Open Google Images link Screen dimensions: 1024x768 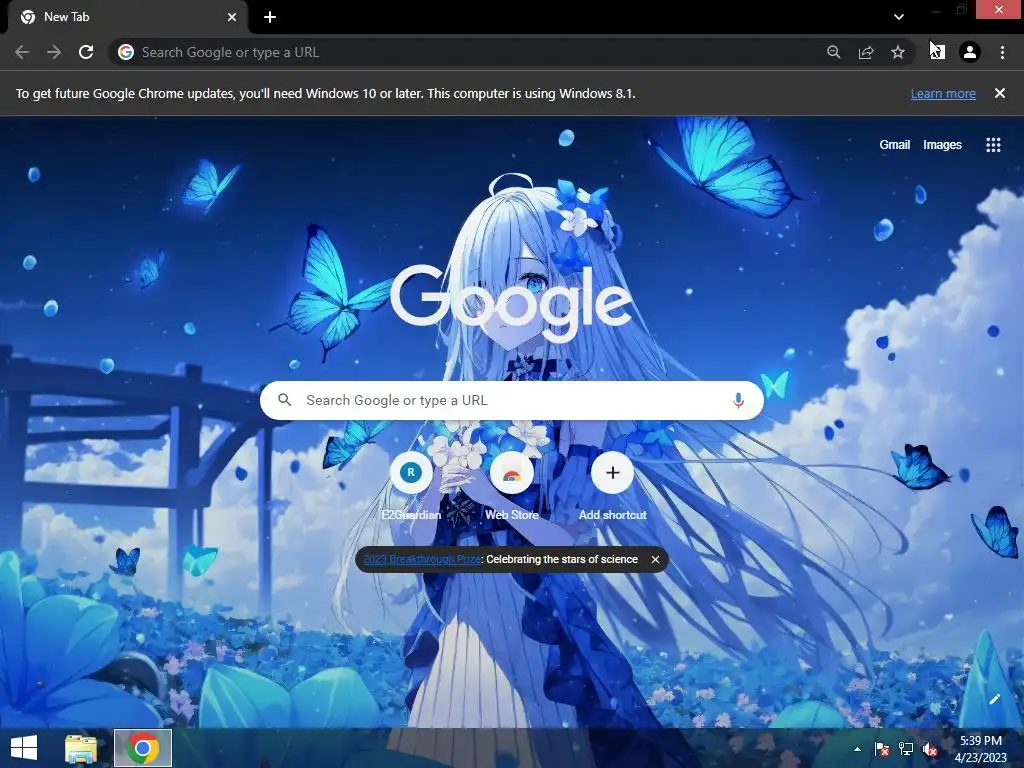click(942, 144)
